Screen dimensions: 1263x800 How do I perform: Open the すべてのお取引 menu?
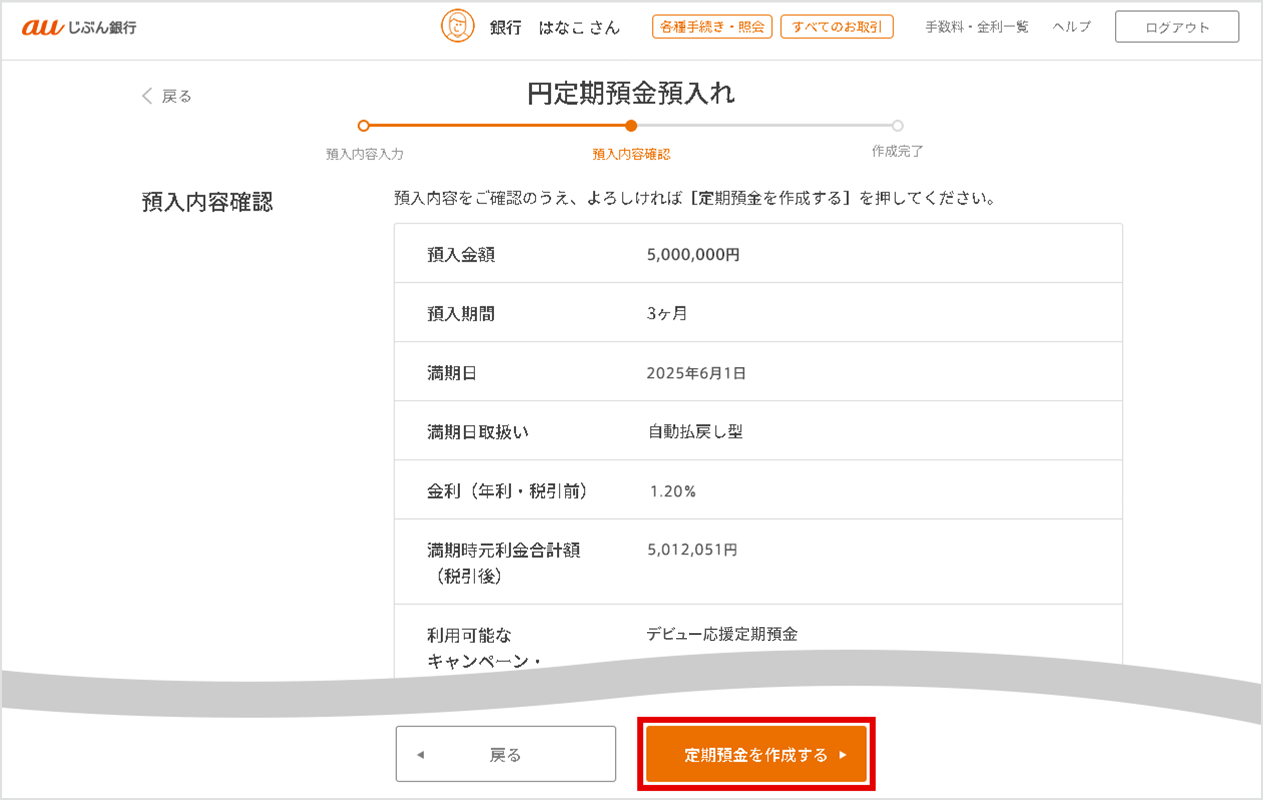point(837,27)
